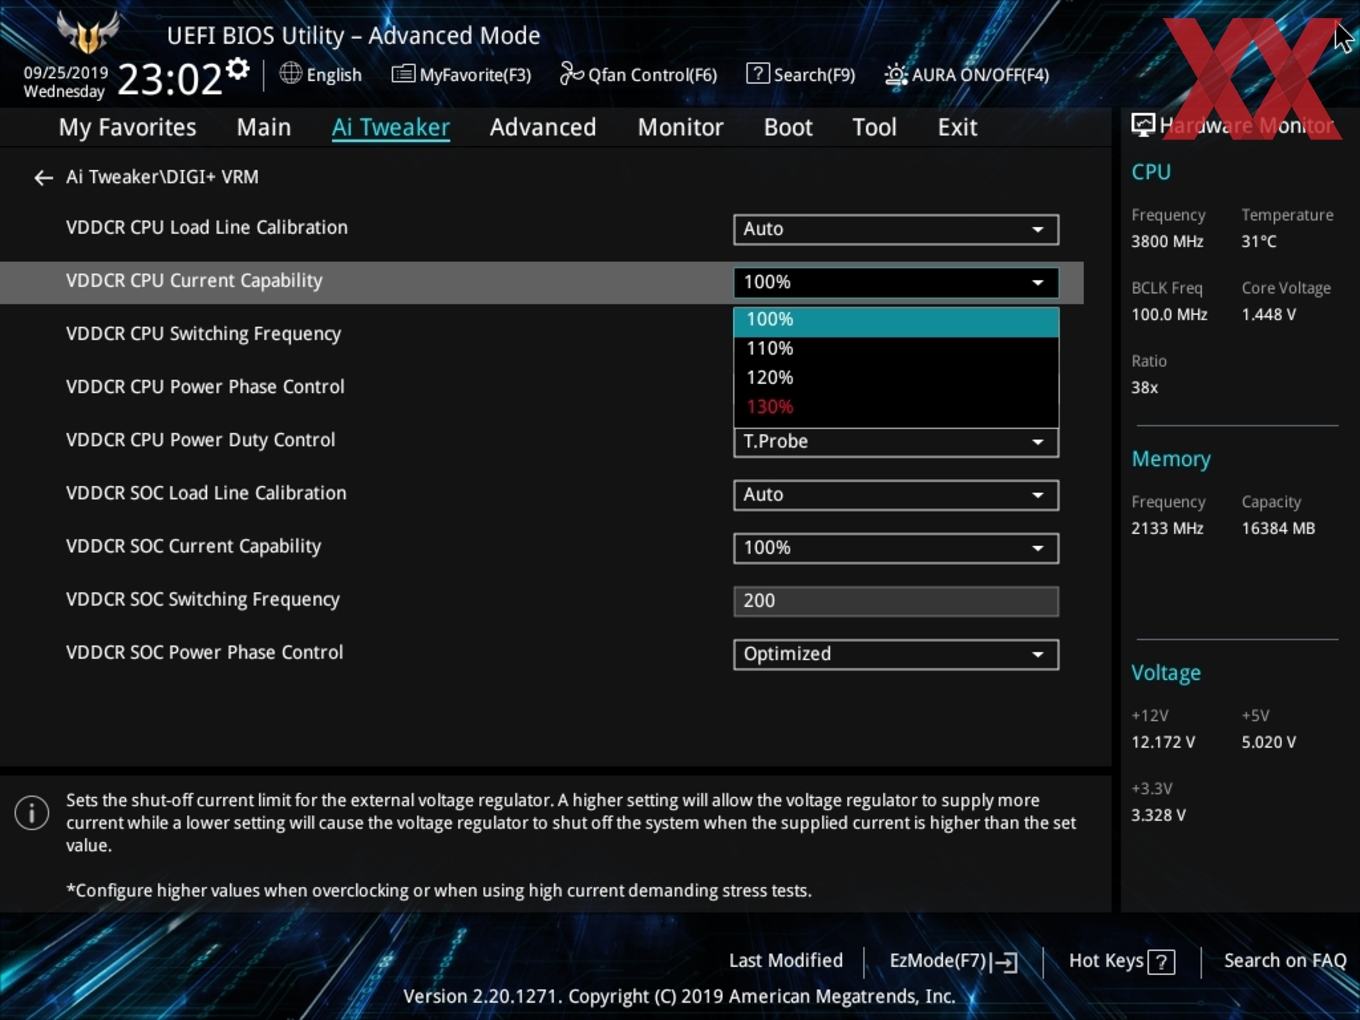The height and width of the screenshot is (1020, 1360).
Task: Choose 120% current capability option
Action: coord(896,378)
